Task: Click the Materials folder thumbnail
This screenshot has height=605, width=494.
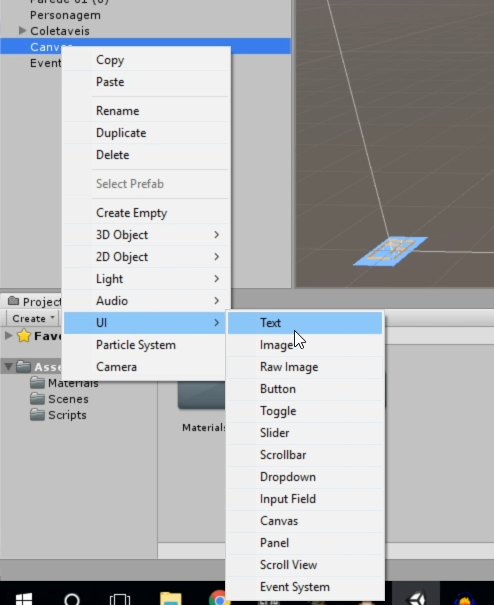Action: pyautogui.click(x=201, y=395)
